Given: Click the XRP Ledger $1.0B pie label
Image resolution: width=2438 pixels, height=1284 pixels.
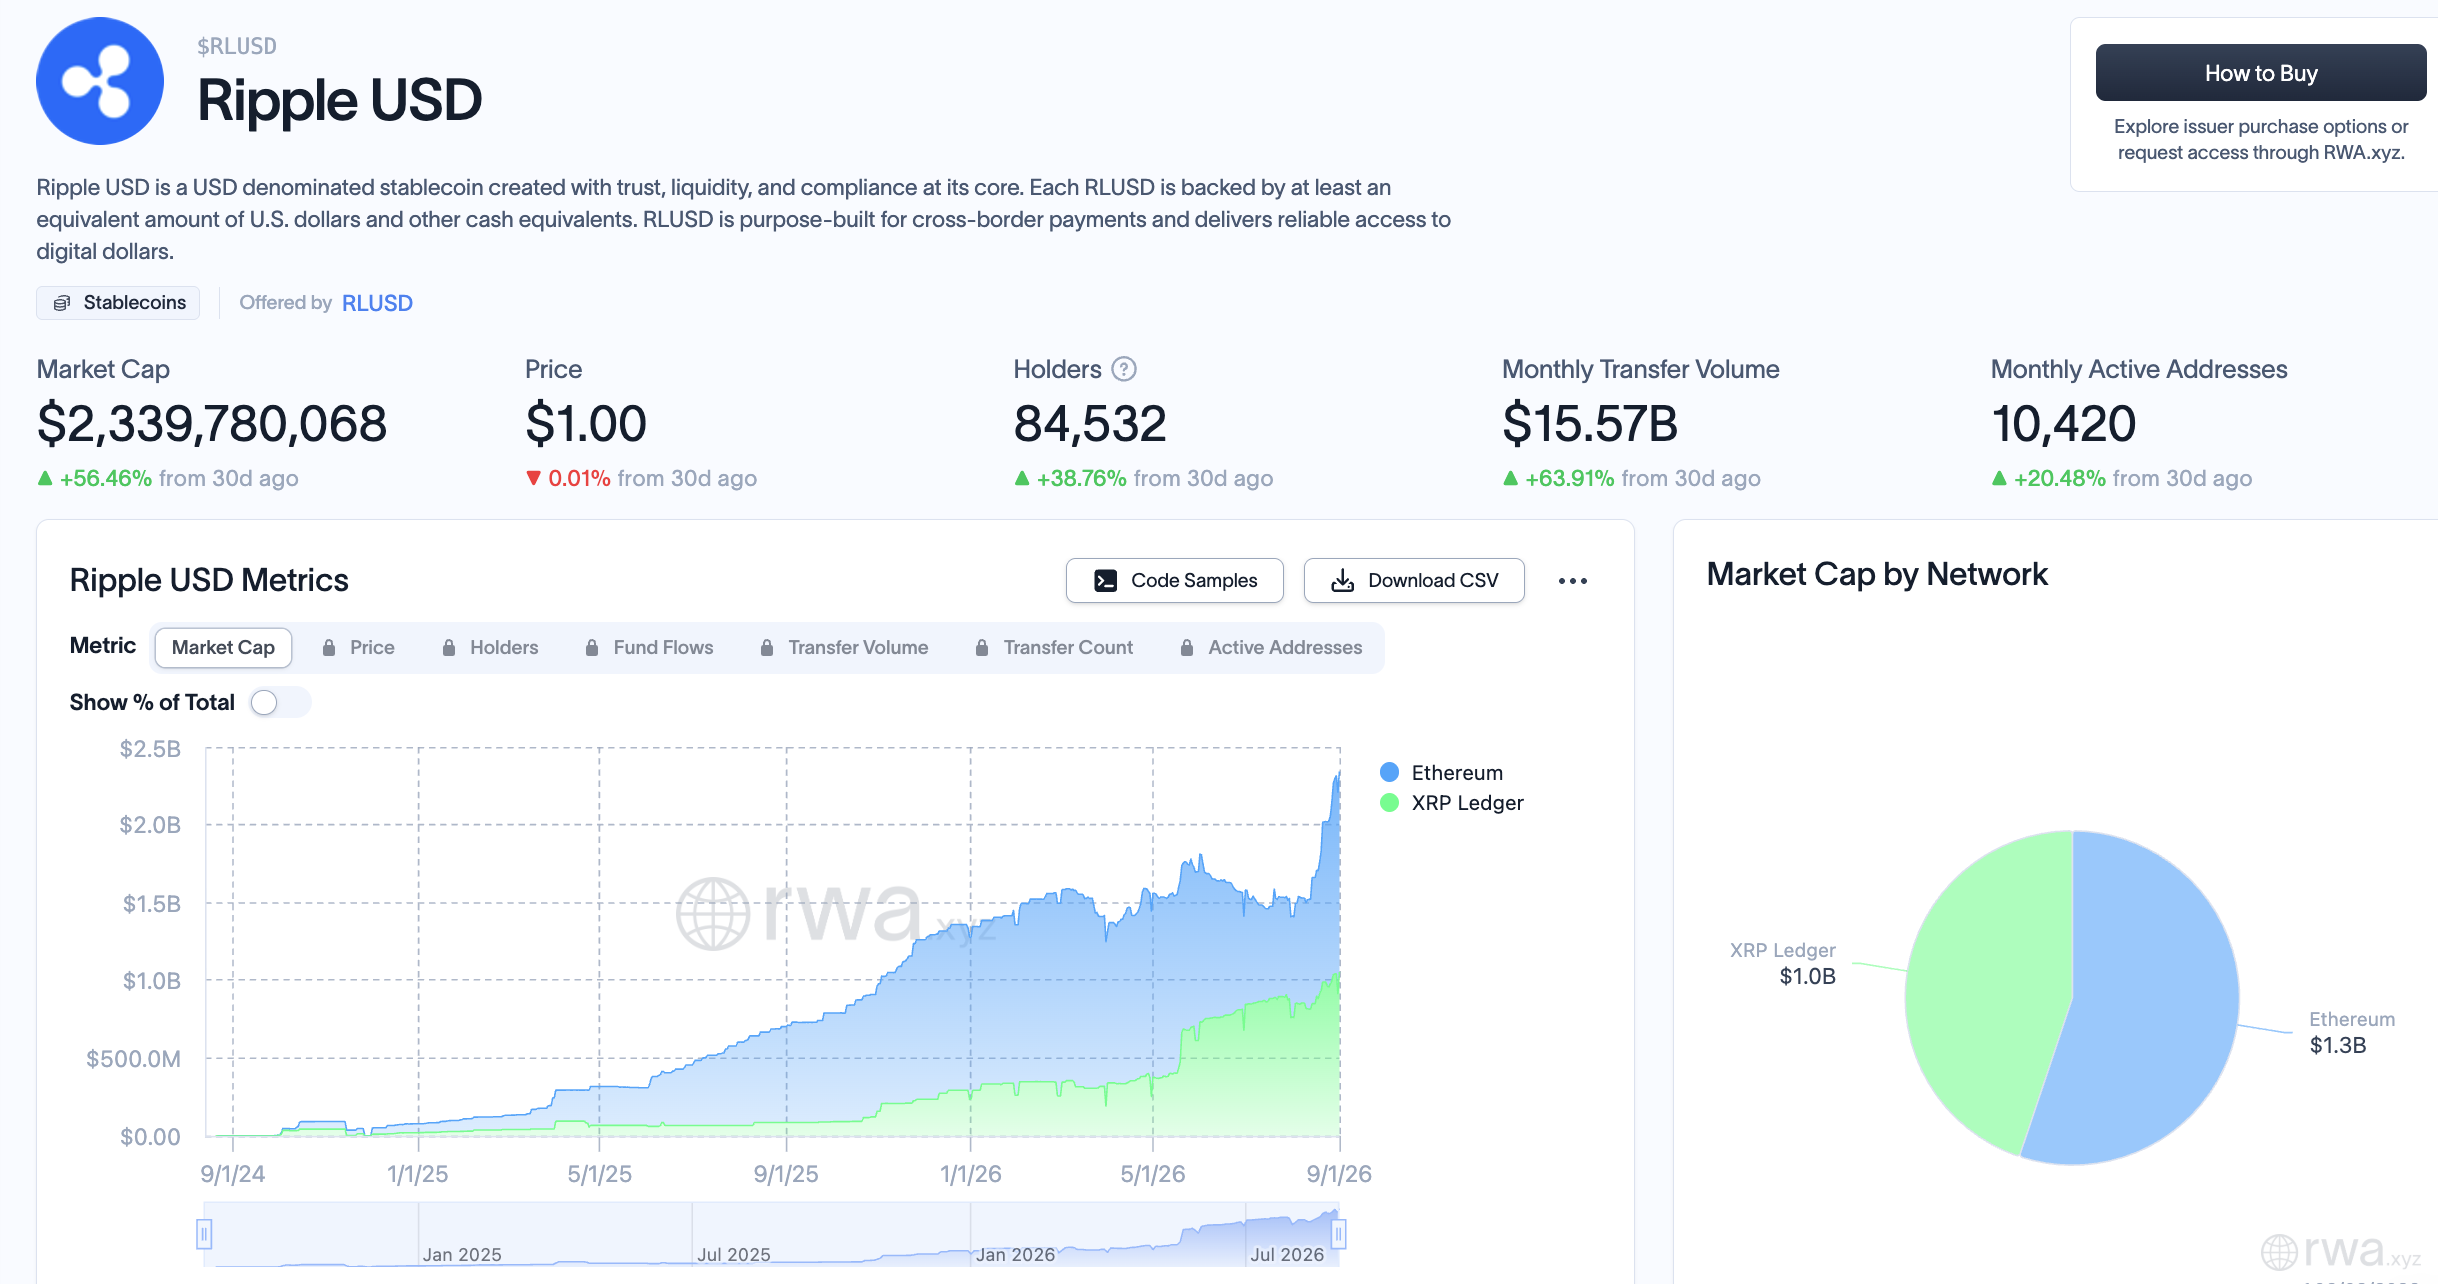Looking at the screenshot, I should pos(1783,964).
